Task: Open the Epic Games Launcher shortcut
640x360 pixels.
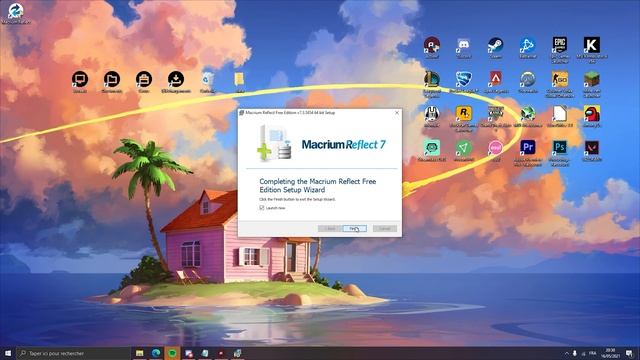Action: click(x=560, y=49)
